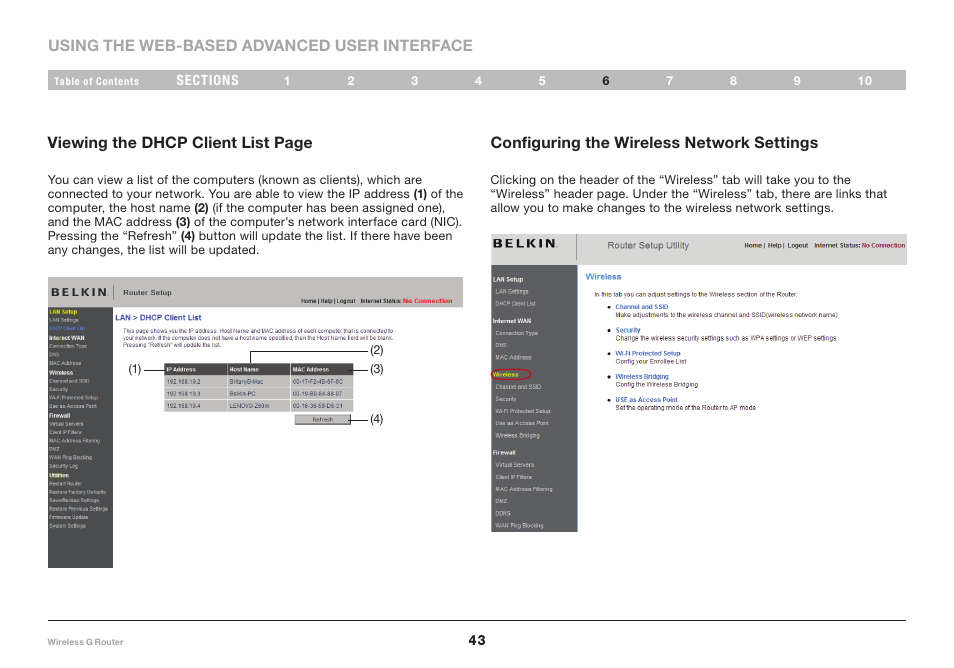Jump to section 8 in header bar
This screenshot has height=668, width=954.
pyautogui.click(x=733, y=81)
